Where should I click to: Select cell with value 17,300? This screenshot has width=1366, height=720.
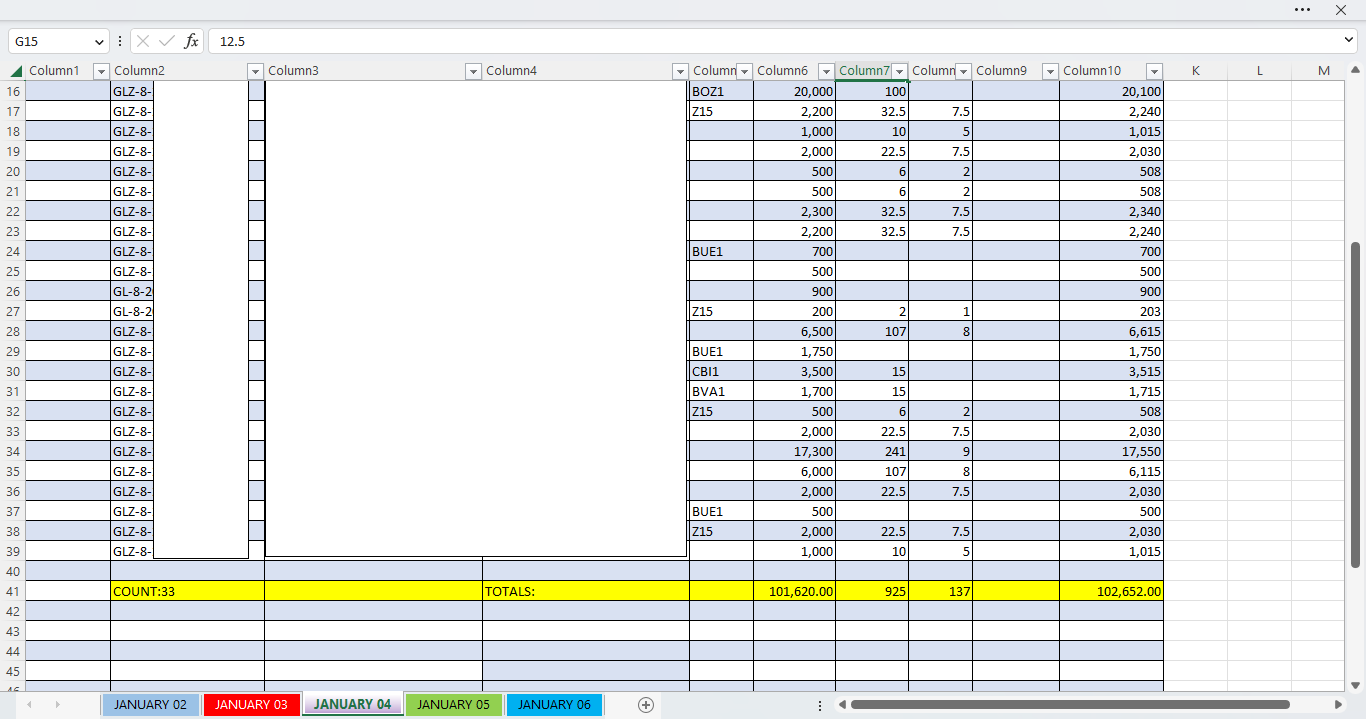(794, 451)
